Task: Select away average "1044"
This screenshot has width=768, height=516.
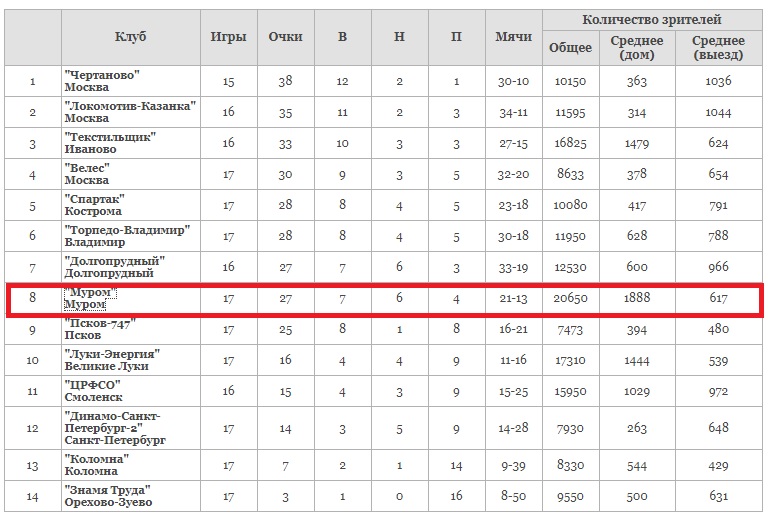Action: (719, 113)
